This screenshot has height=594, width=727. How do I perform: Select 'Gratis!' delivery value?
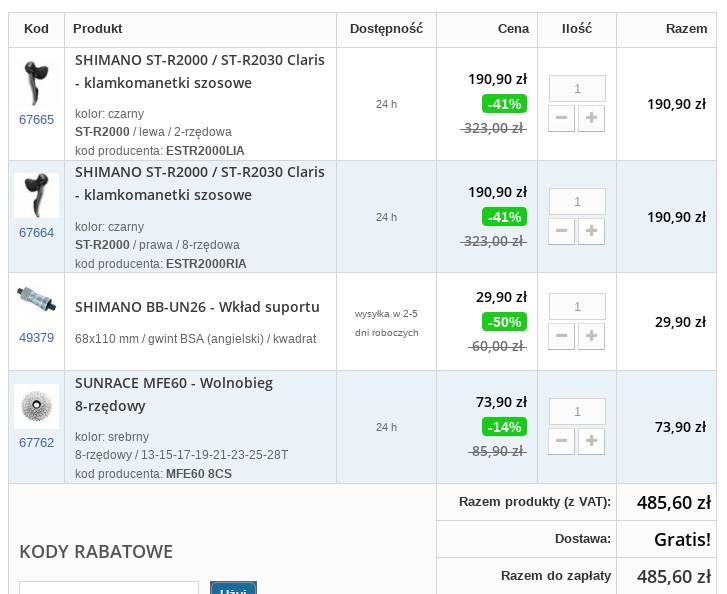682,539
